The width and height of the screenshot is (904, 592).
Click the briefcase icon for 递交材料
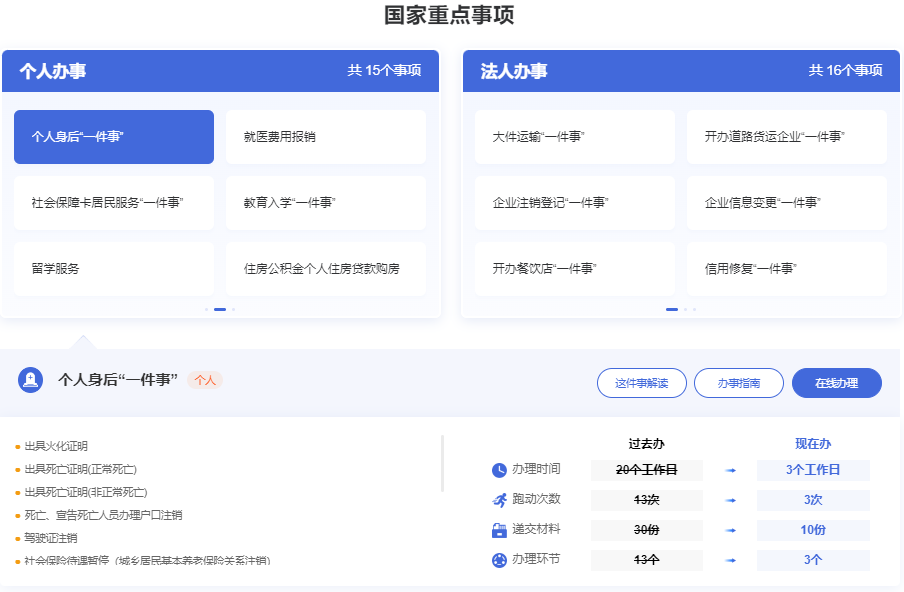[x=499, y=530]
